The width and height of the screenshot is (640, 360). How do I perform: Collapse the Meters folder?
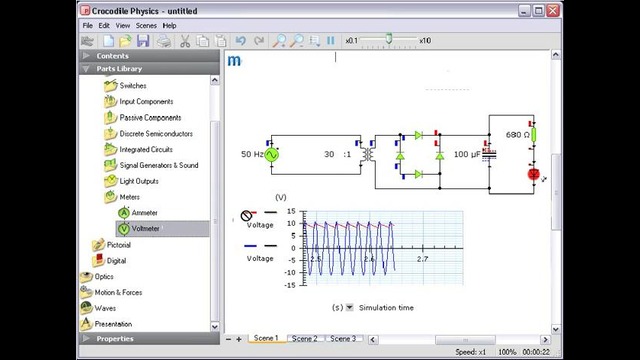point(122,197)
